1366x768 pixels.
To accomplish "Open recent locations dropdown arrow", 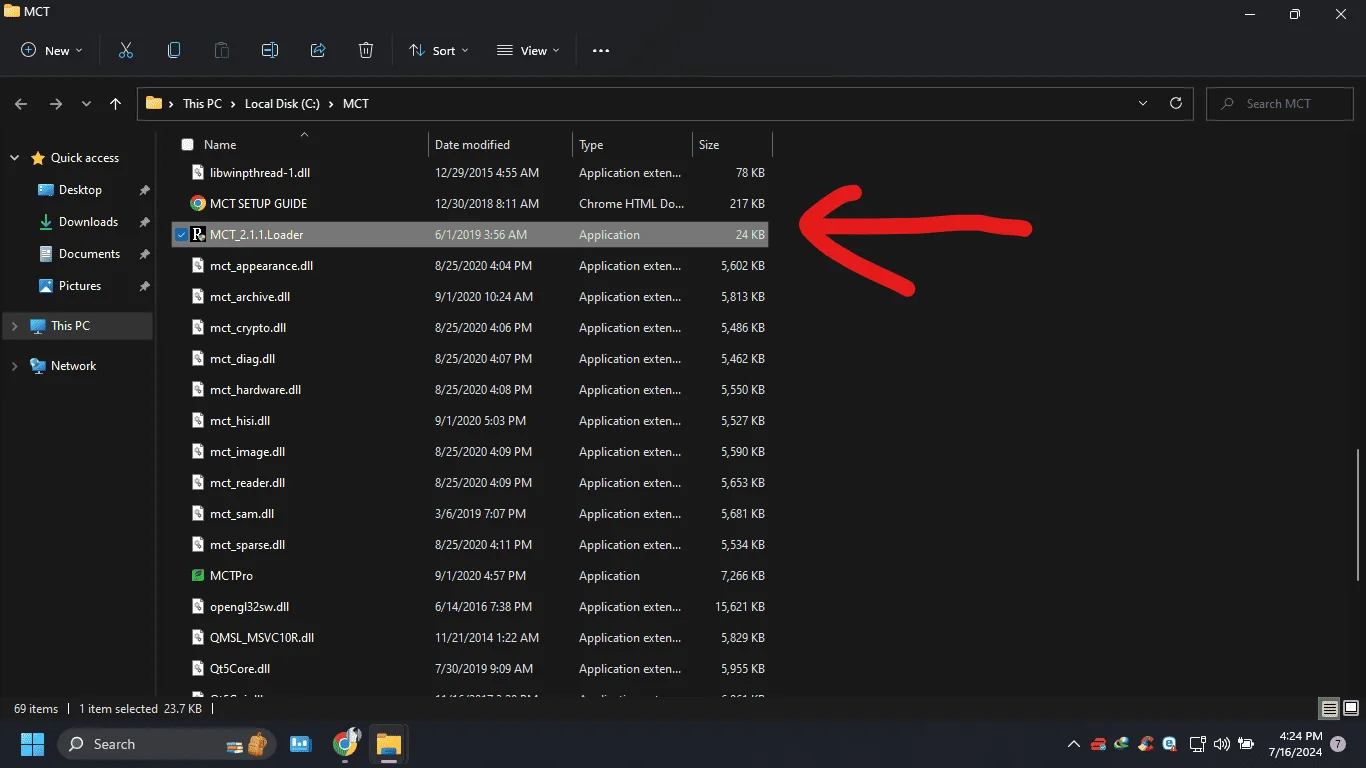I will pos(86,103).
